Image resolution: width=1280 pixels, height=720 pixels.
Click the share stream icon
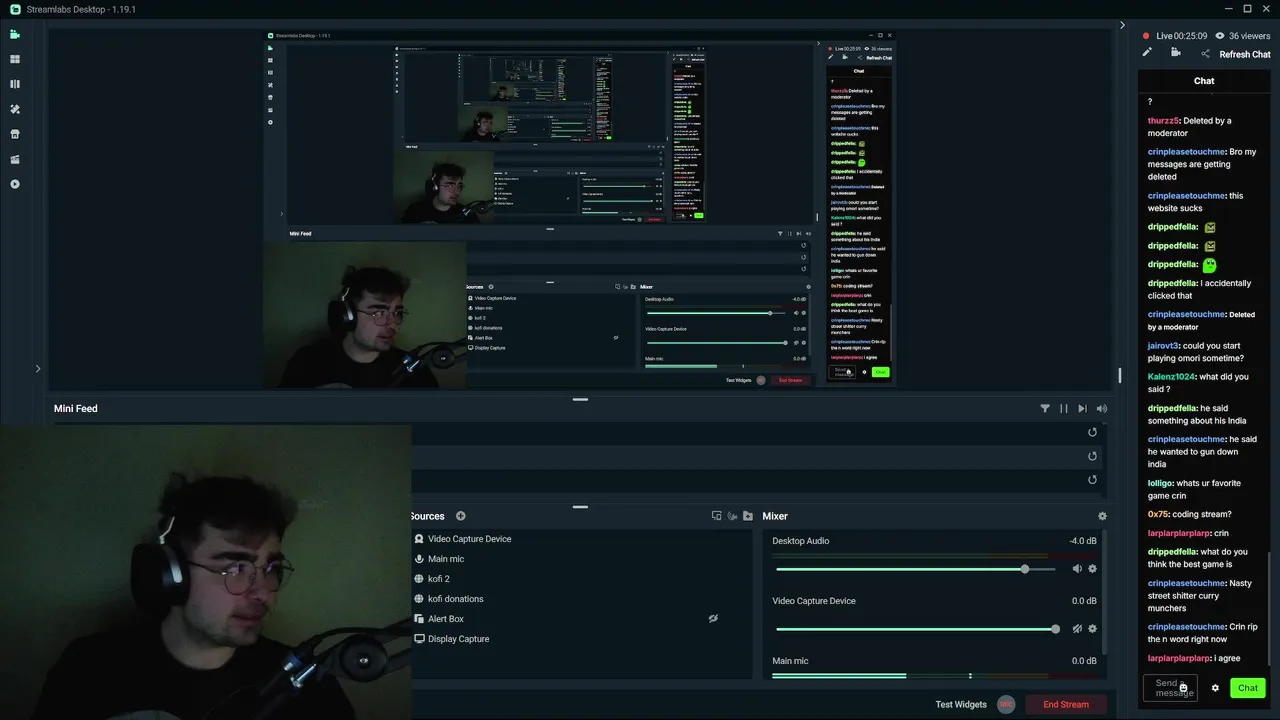click(x=1205, y=54)
